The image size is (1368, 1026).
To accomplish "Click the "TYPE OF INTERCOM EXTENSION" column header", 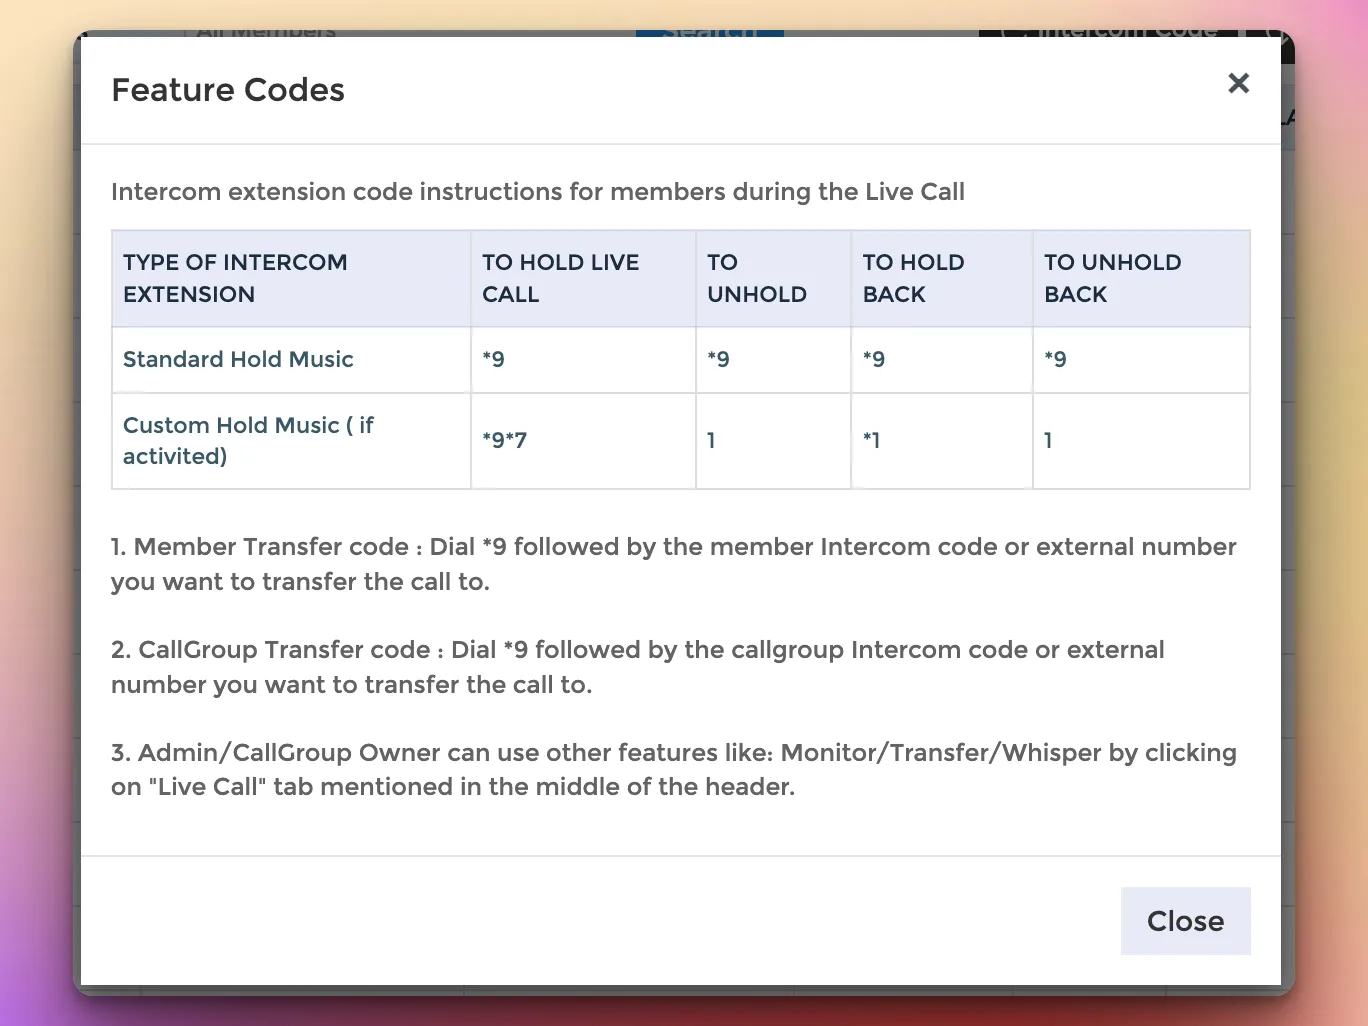I will coord(291,279).
